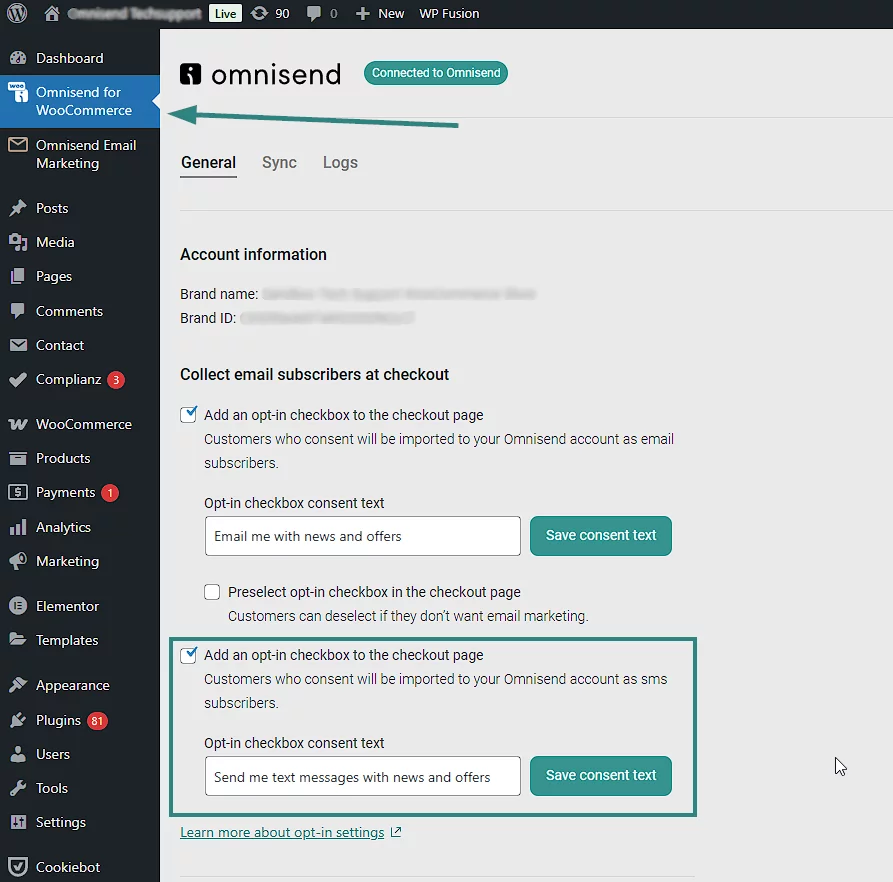Save consent text for email opt-in

click(x=601, y=536)
